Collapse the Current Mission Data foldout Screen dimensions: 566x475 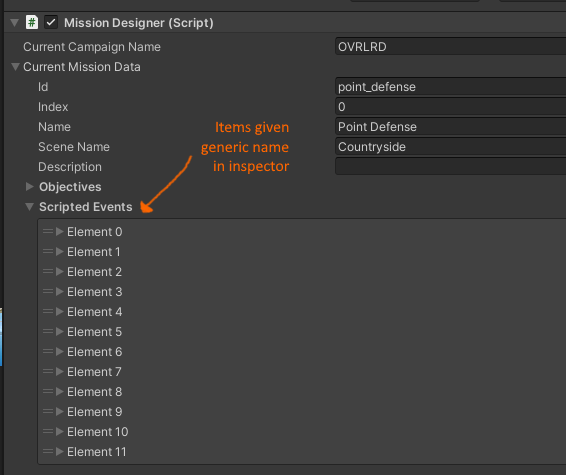(15, 67)
